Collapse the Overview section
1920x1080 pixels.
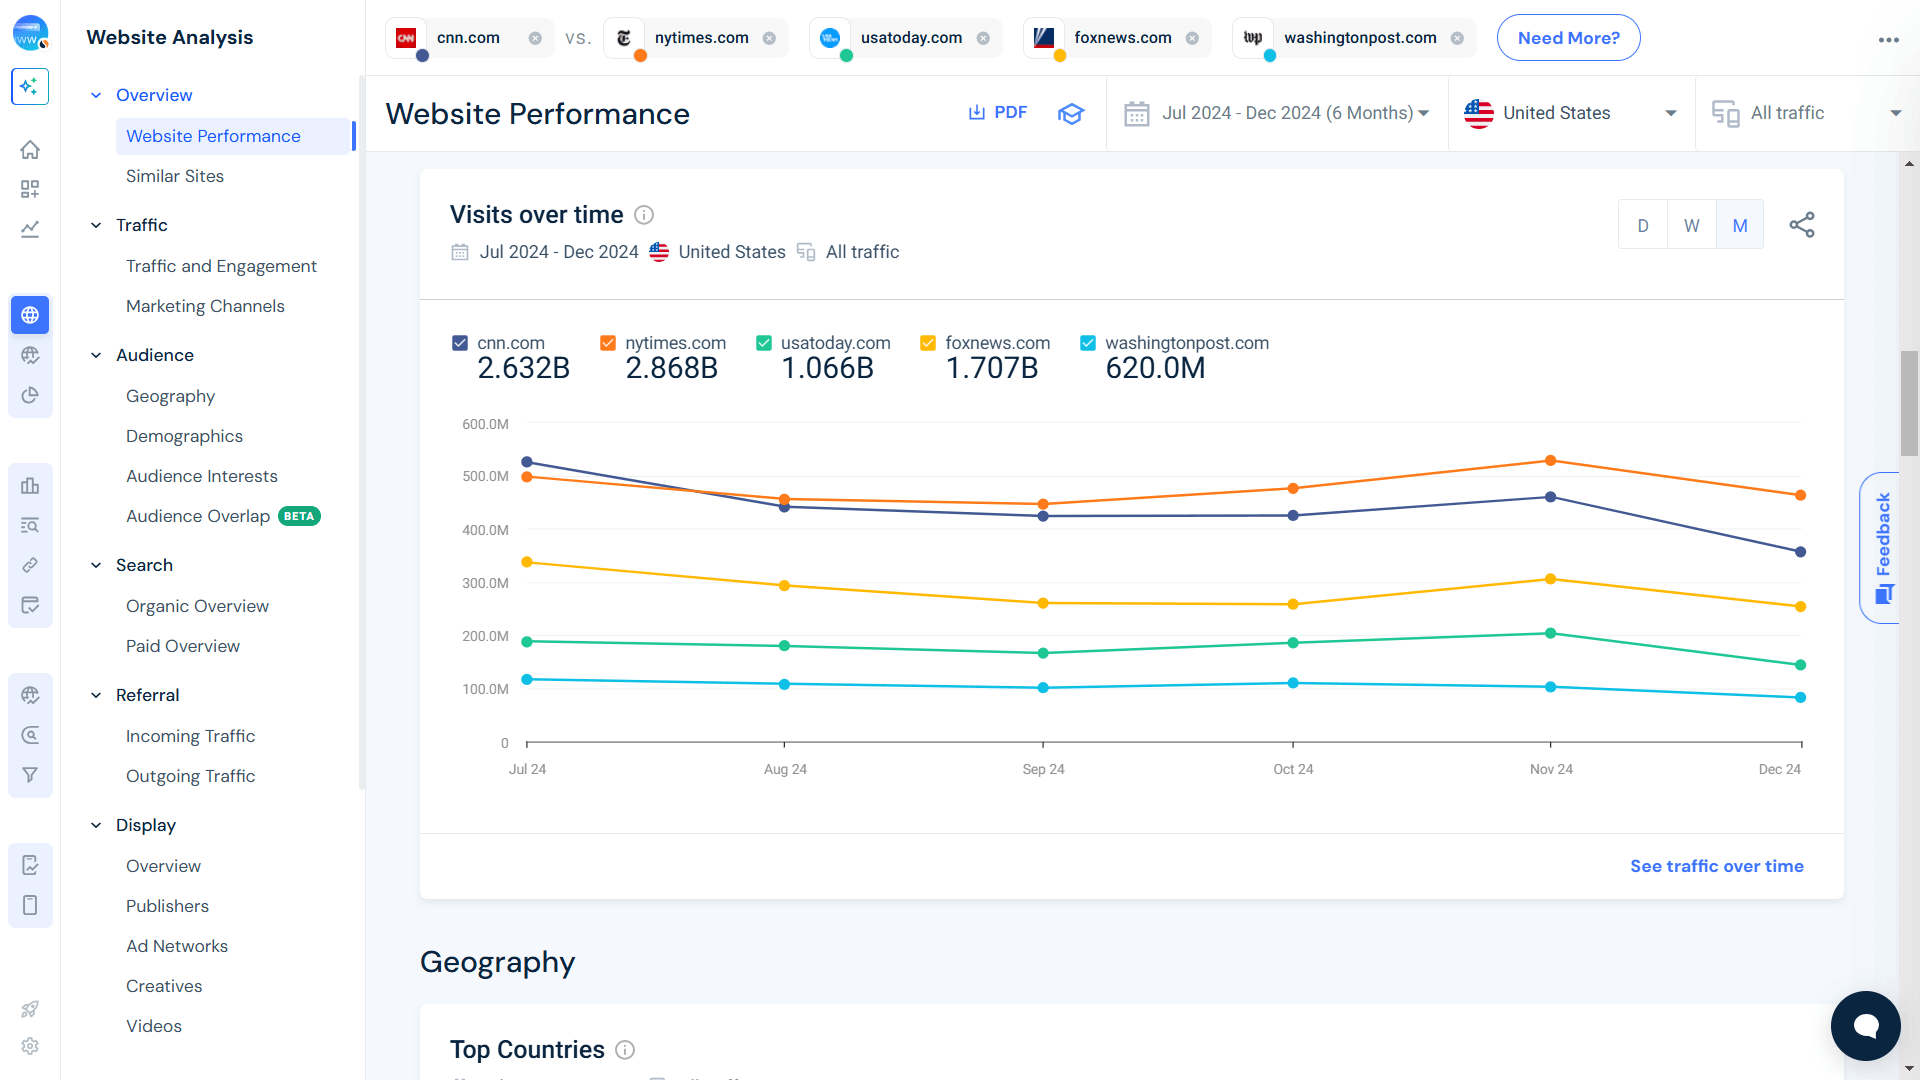coord(96,95)
